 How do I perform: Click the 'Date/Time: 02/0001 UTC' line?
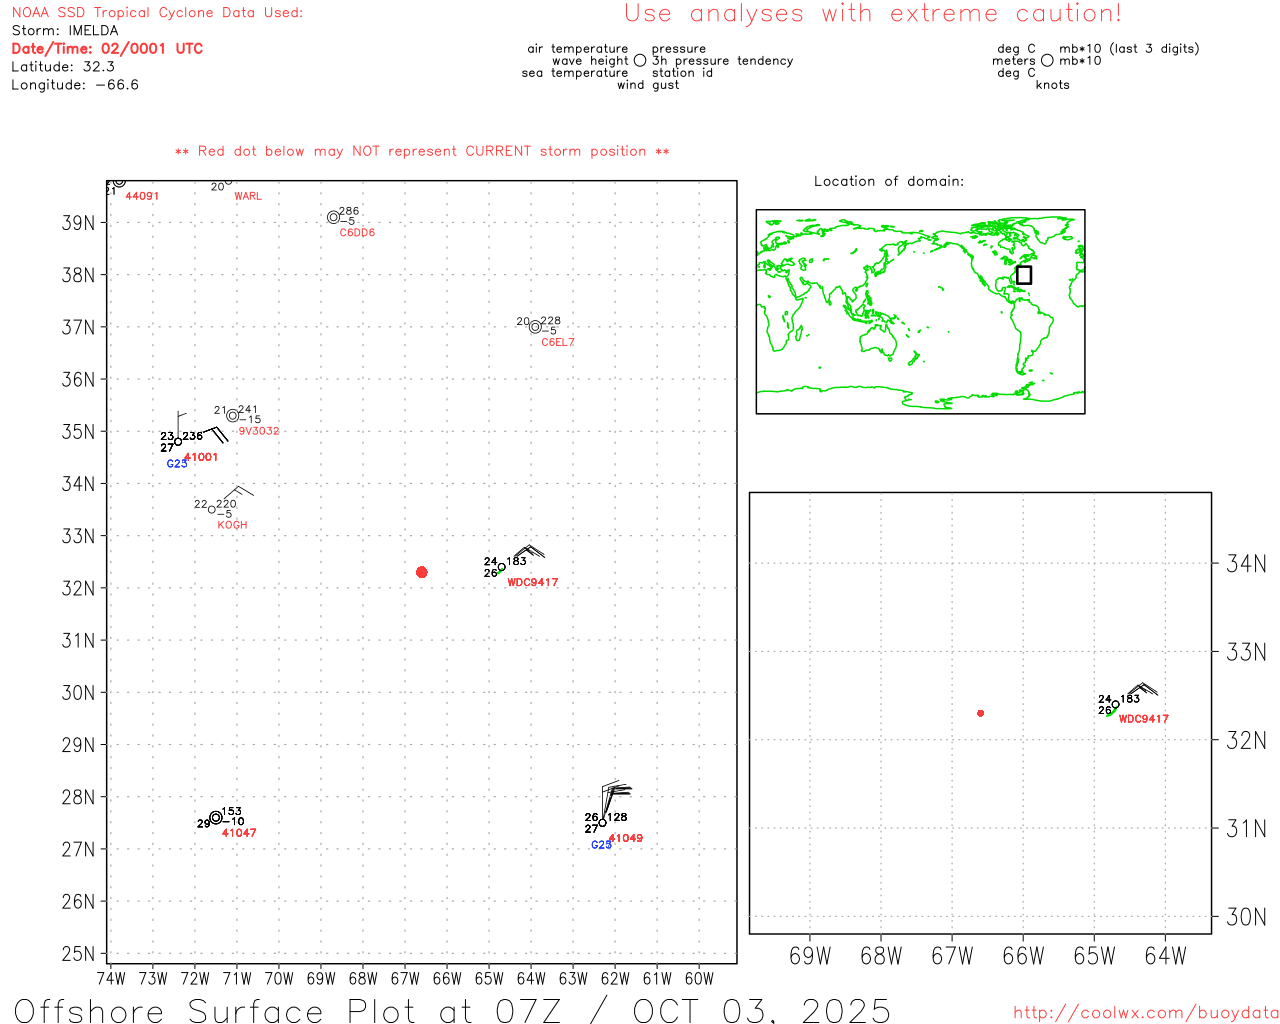[107, 49]
